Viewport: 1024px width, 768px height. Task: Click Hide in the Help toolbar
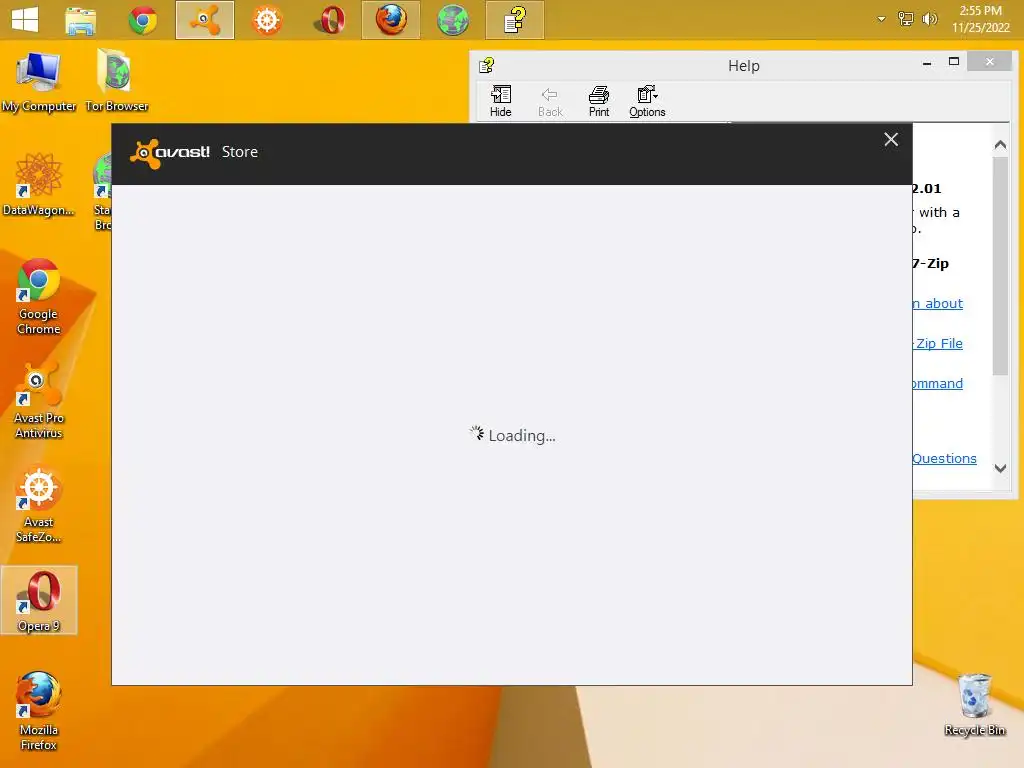[500, 101]
